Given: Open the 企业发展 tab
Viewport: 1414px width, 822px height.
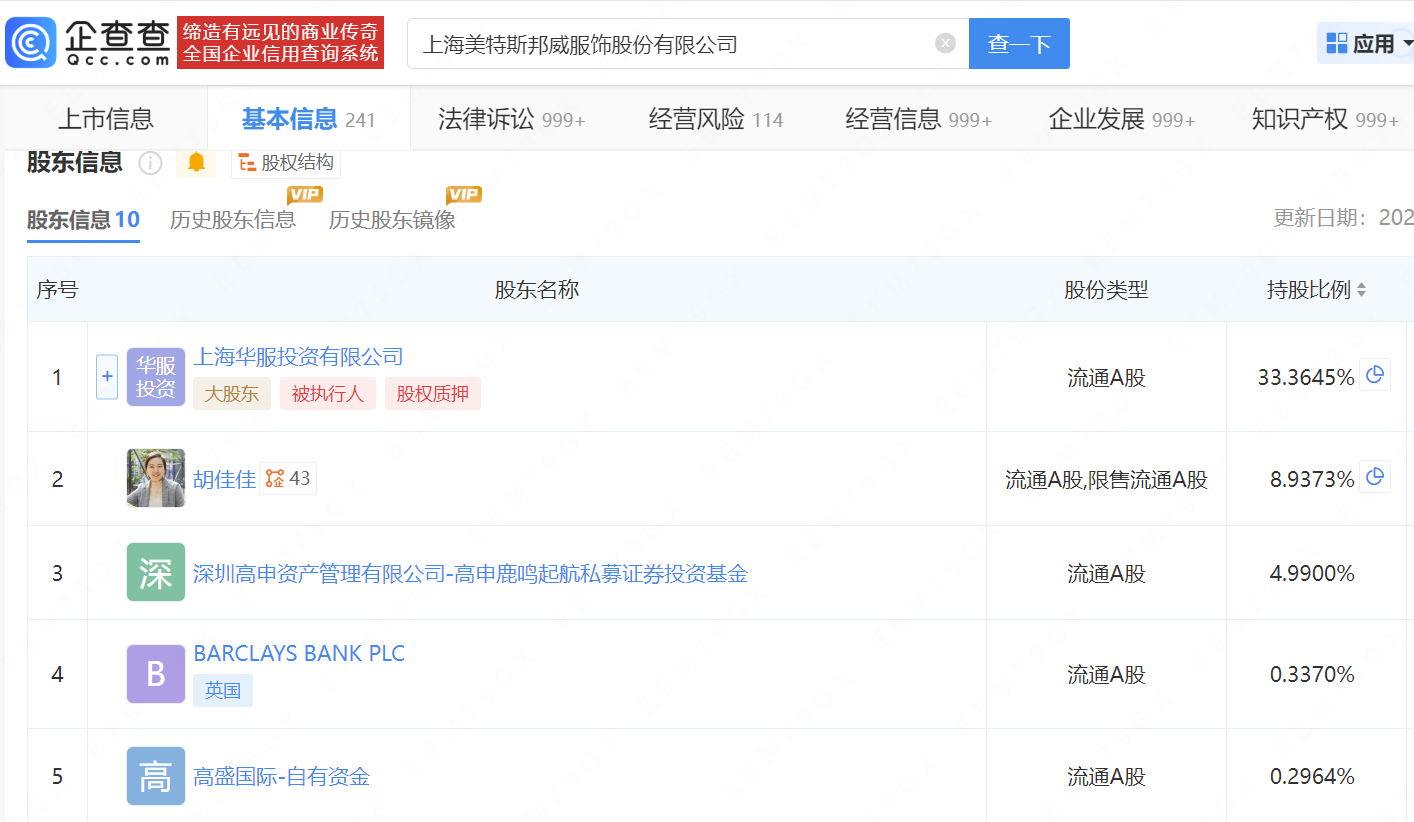Looking at the screenshot, I should pyautogui.click(x=1122, y=119).
